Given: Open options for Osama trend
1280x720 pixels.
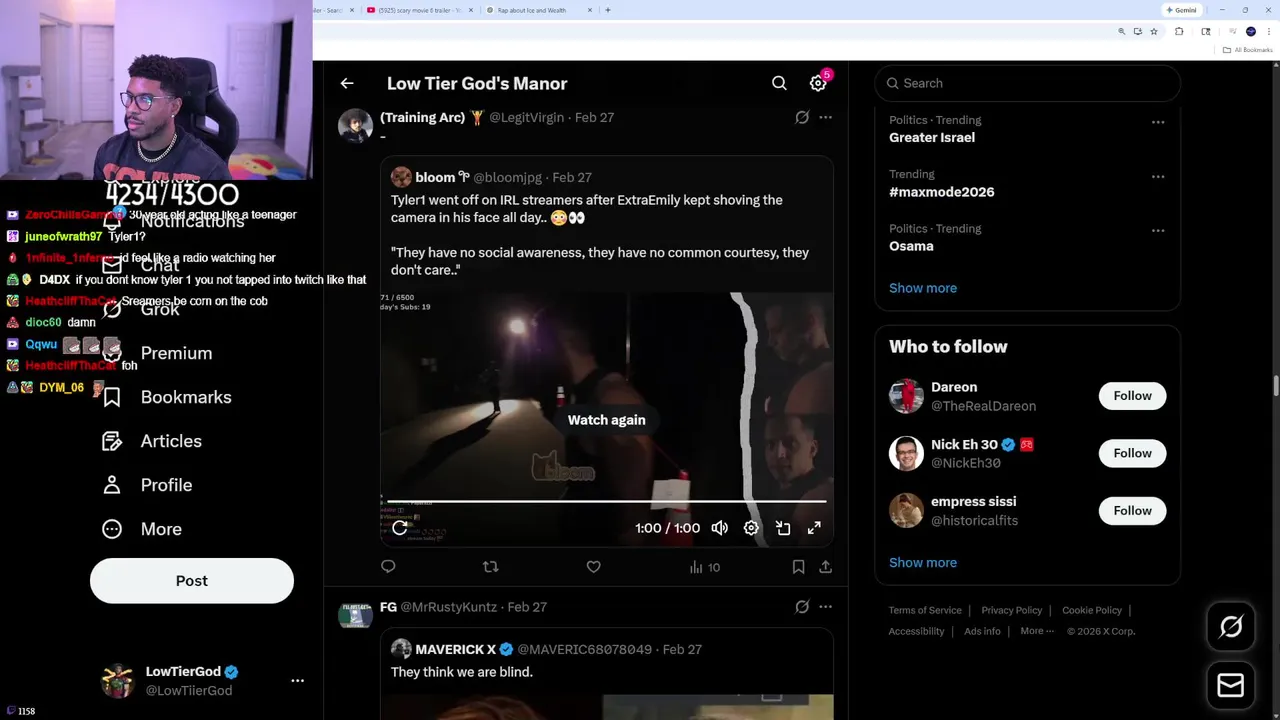Looking at the screenshot, I should 1158,230.
